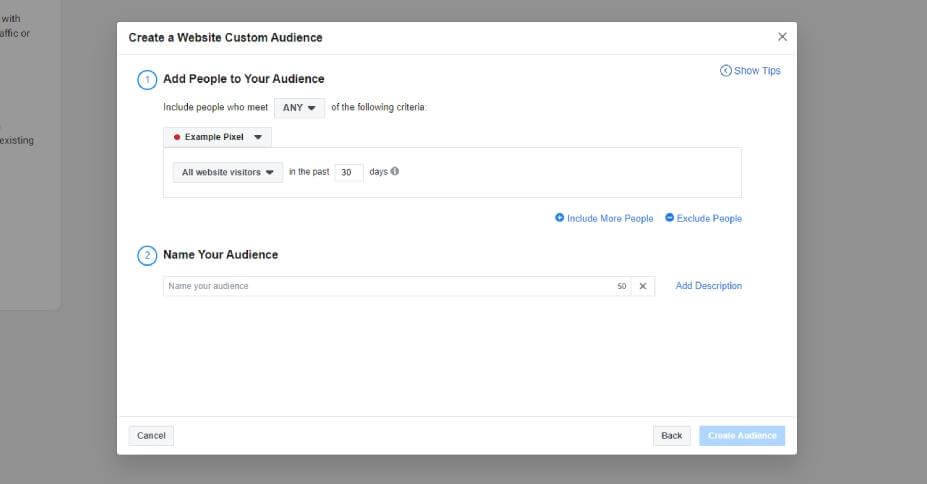Click the info icon next to days
The width and height of the screenshot is (927, 484).
pyautogui.click(x=395, y=171)
